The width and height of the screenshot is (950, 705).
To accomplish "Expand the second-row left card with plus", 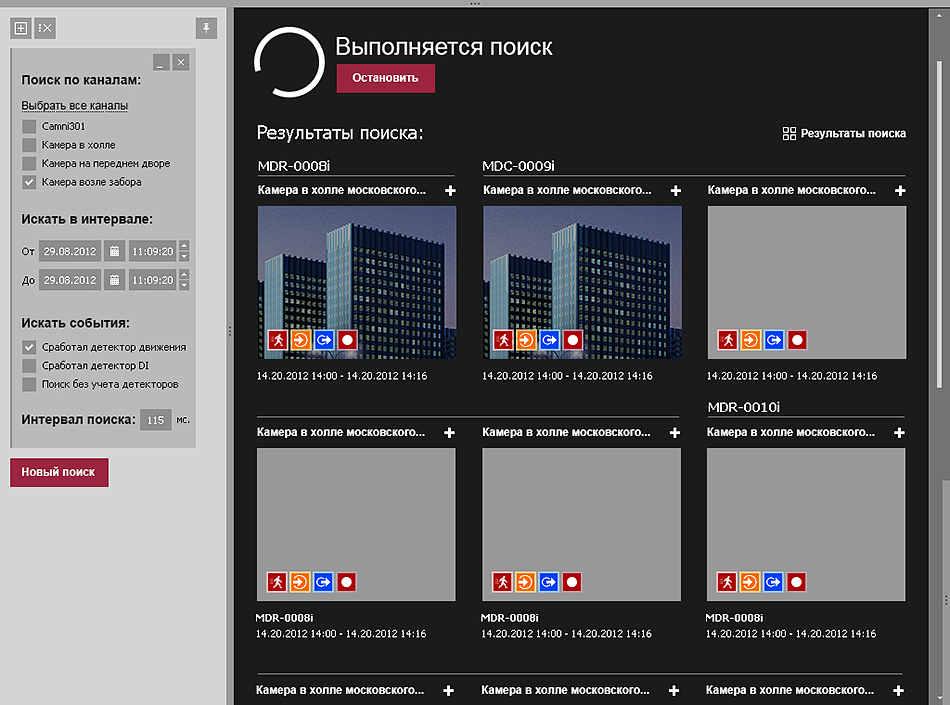I will coord(449,433).
